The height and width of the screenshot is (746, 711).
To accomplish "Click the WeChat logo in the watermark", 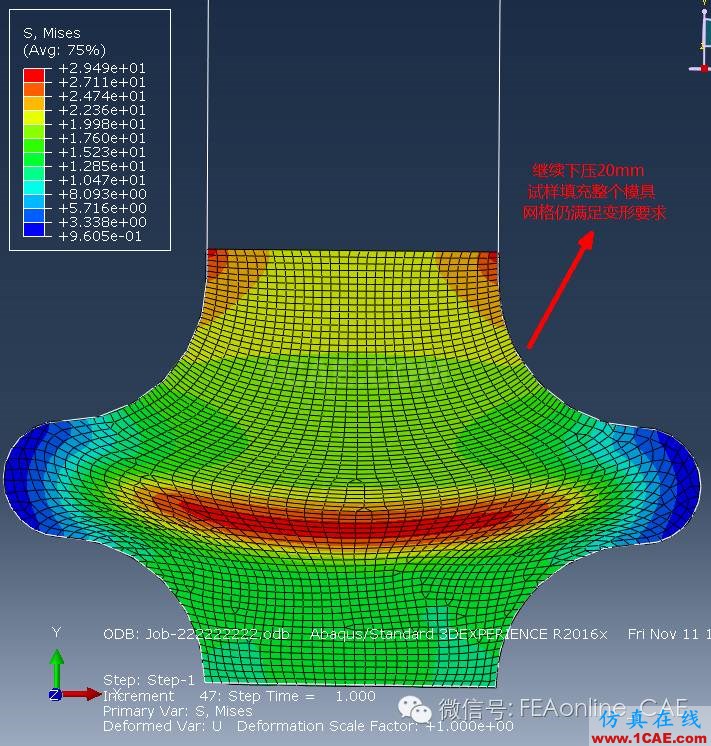I will pos(416,709).
